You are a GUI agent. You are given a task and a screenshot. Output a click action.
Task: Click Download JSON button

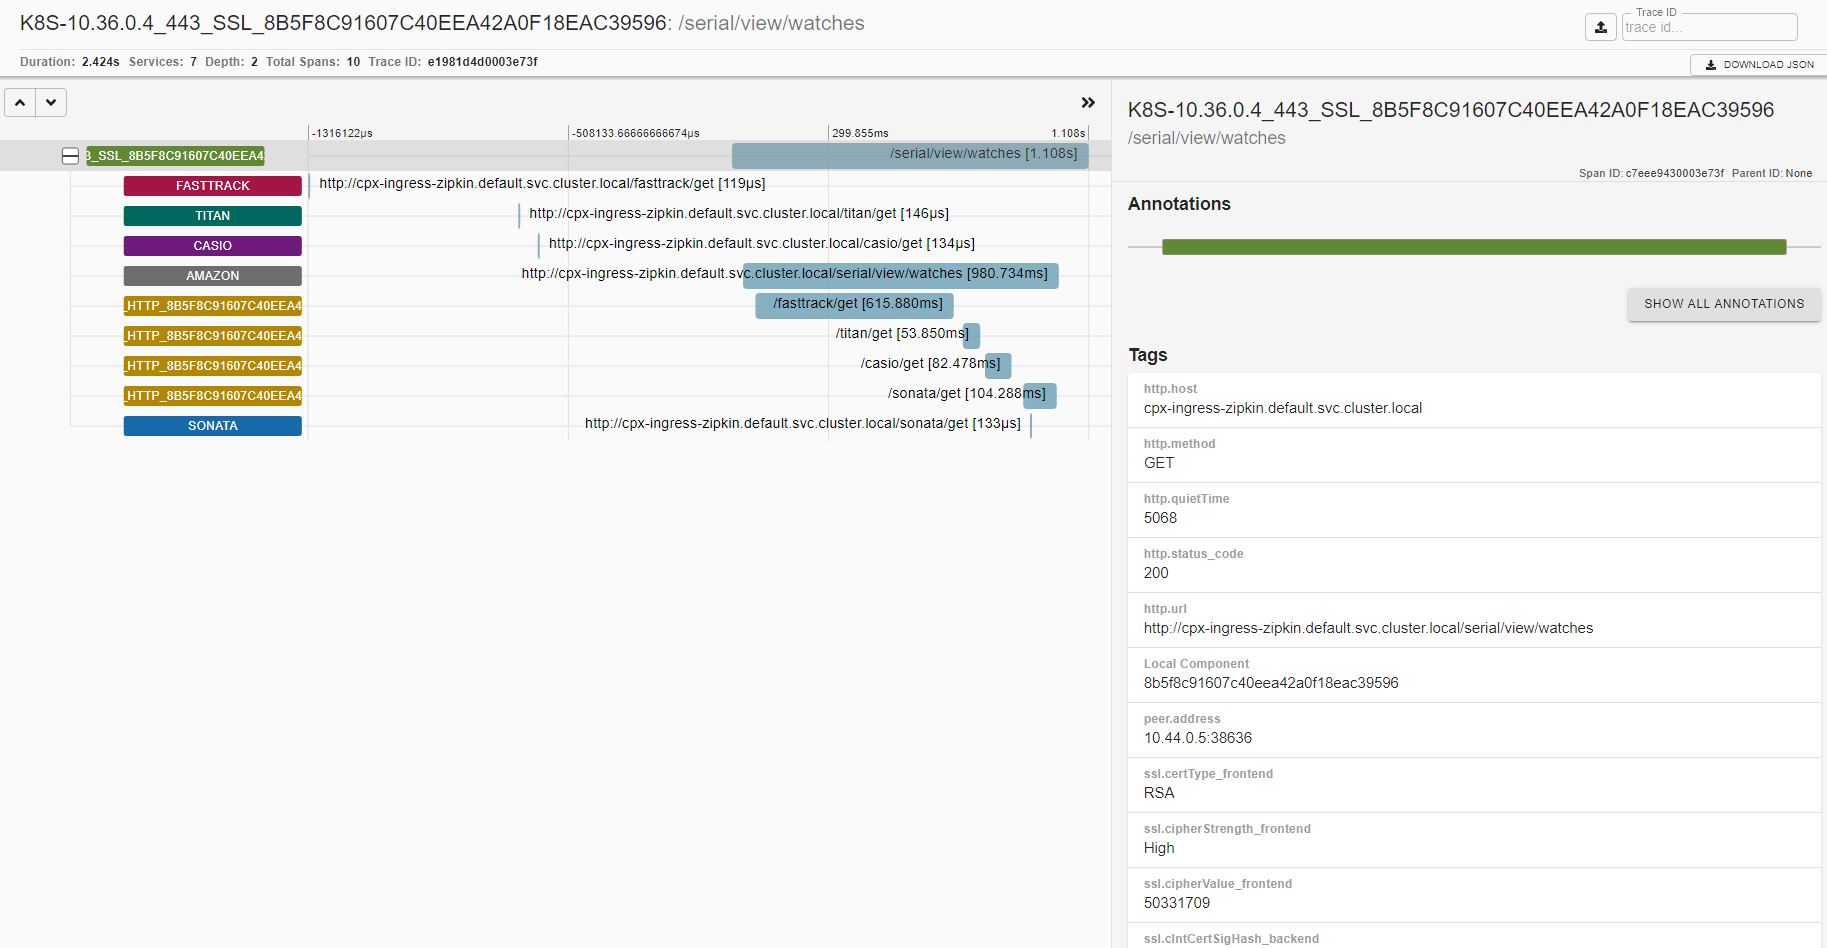coord(1759,64)
